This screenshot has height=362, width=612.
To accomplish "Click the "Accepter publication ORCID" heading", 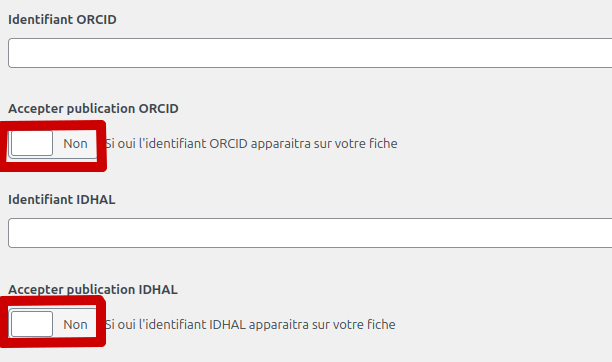I will [x=93, y=109].
